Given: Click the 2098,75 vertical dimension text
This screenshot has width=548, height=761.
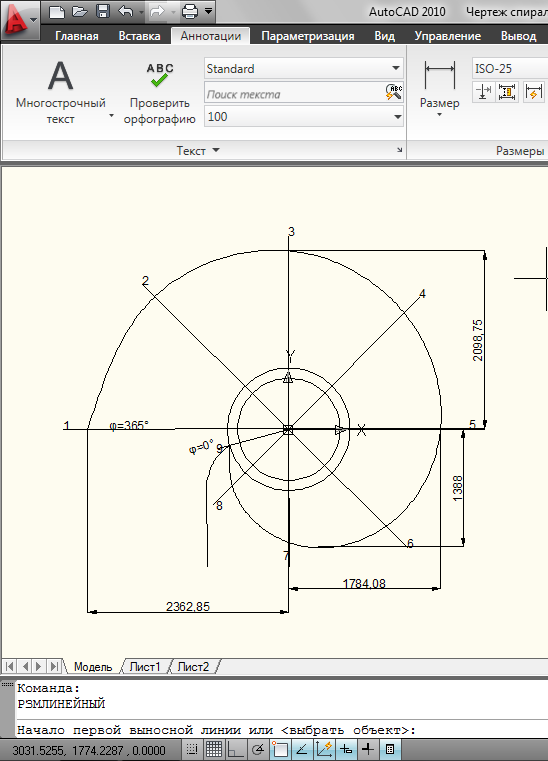Looking at the screenshot, I should click(478, 340).
